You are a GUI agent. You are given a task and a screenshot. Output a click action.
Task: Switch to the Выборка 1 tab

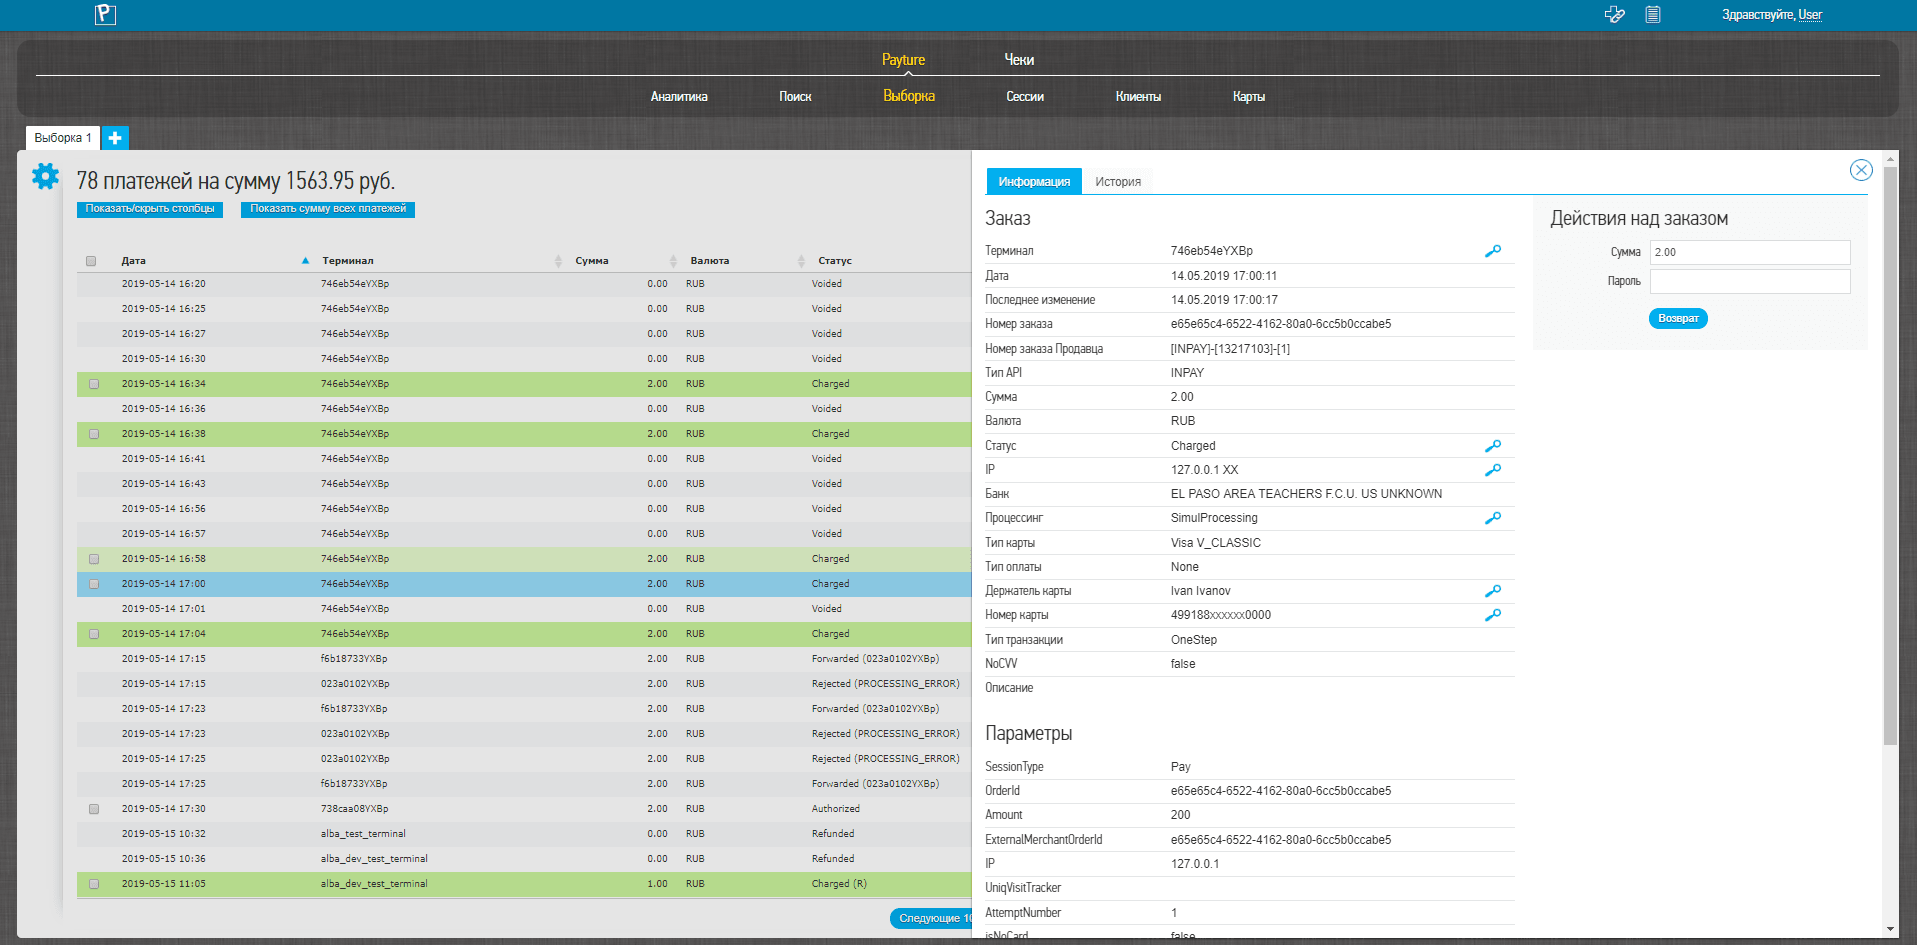(x=63, y=138)
